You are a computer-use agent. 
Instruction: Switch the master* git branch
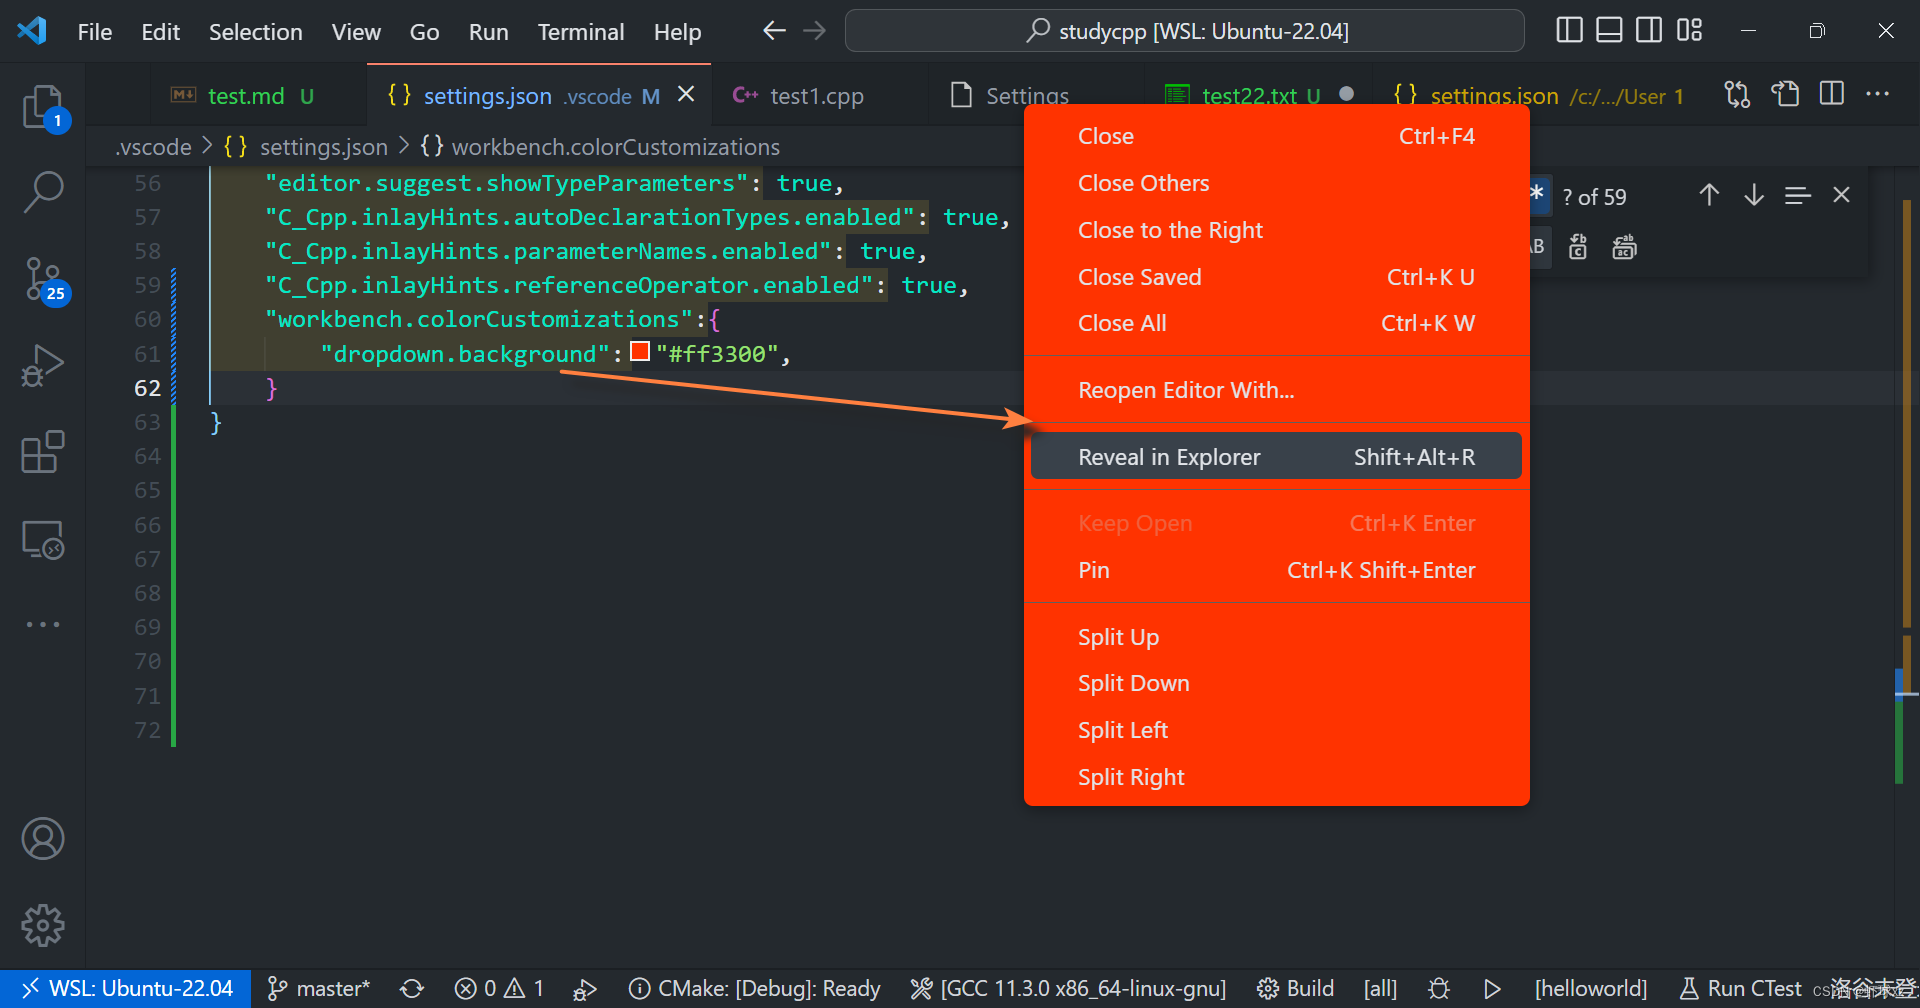pos(319,989)
